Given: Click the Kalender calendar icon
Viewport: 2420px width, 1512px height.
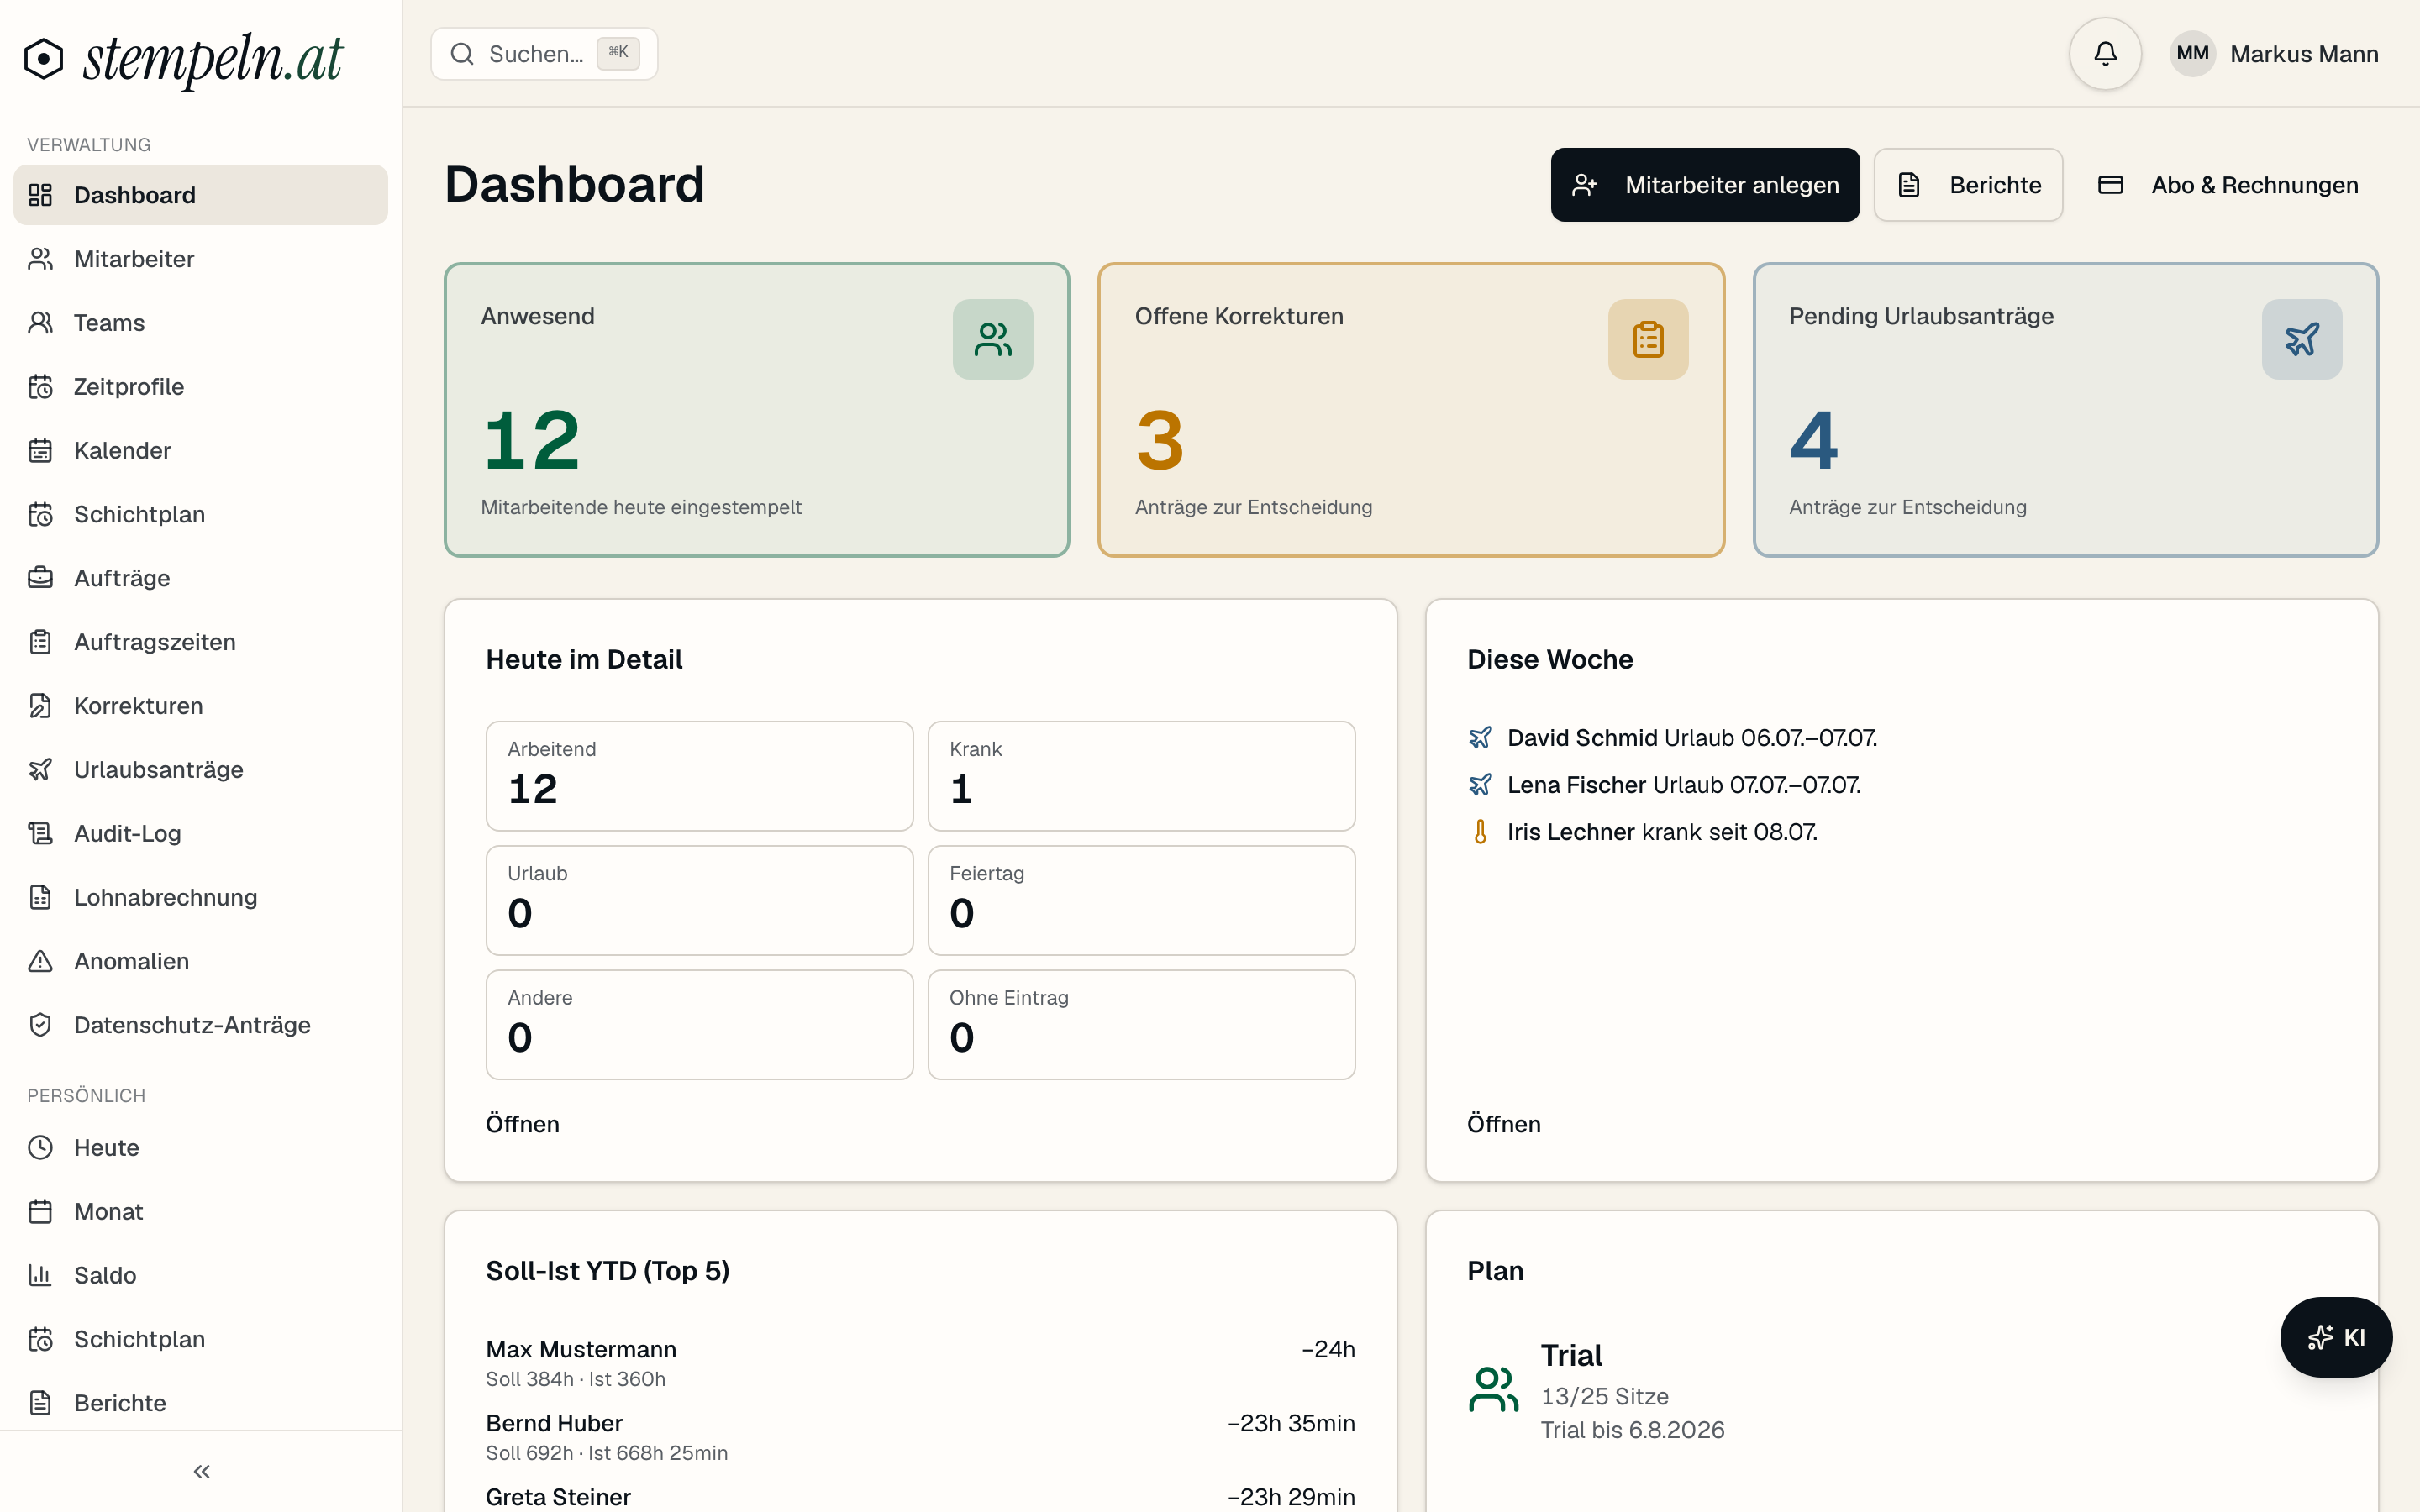Looking at the screenshot, I should [x=40, y=451].
